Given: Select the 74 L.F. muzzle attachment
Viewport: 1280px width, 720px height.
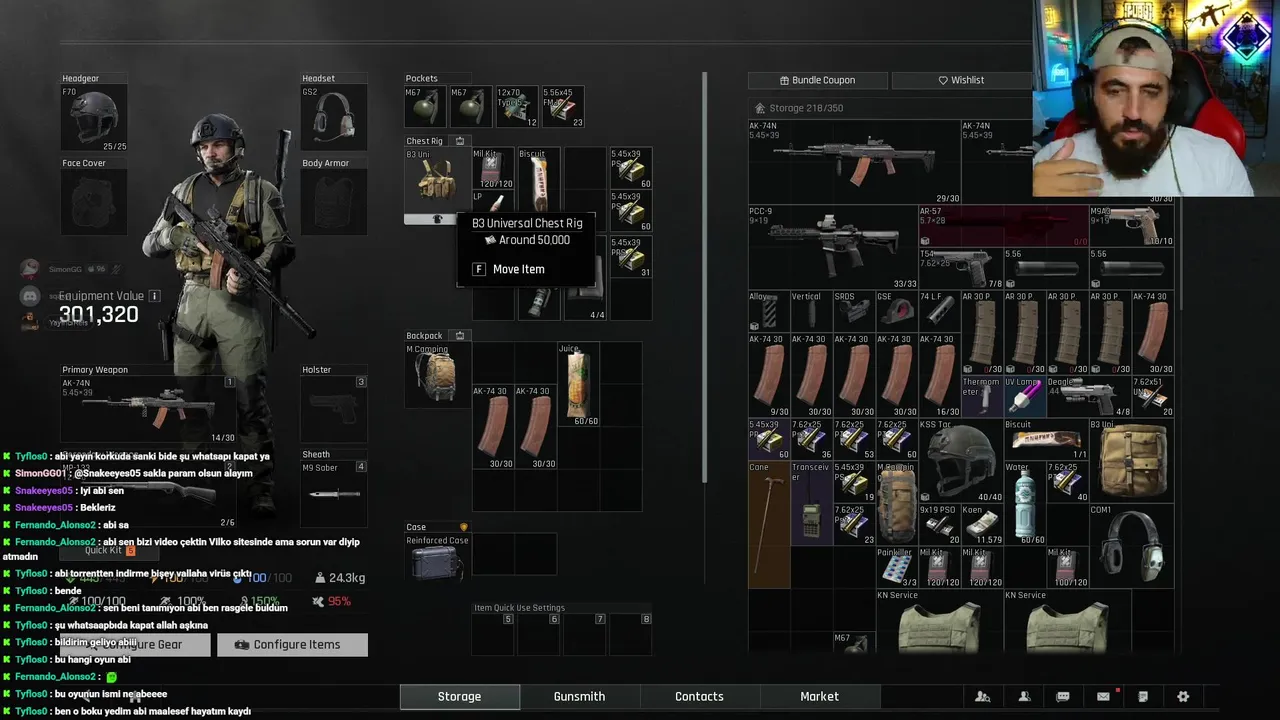Looking at the screenshot, I should [939, 311].
